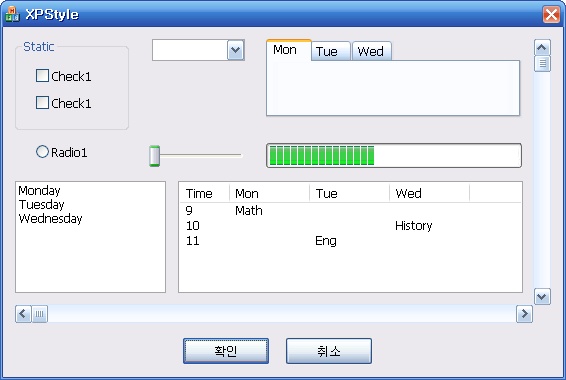Click the Tue column header in list
This screenshot has height=380, width=566.
349,193
